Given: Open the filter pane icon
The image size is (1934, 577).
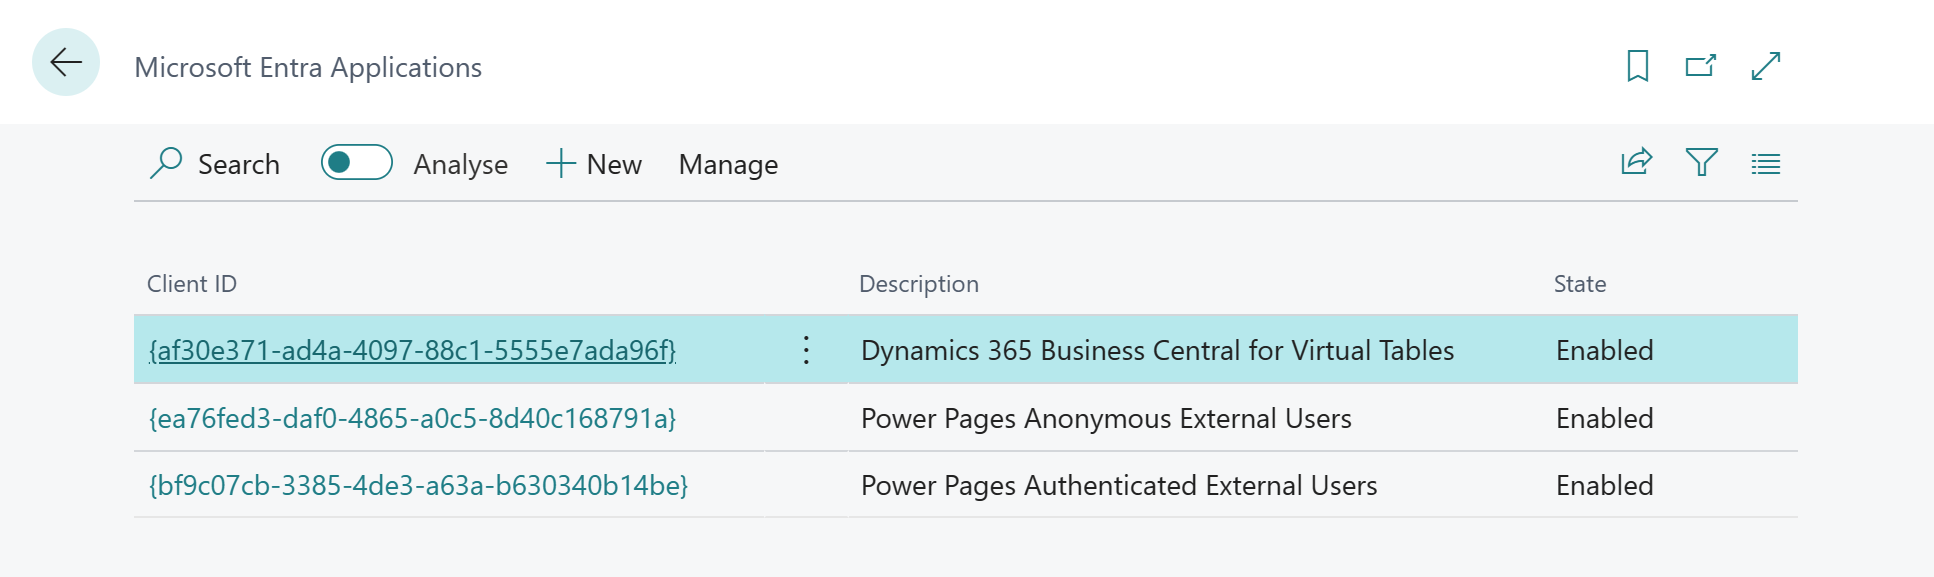Looking at the screenshot, I should pos(1702,162).
